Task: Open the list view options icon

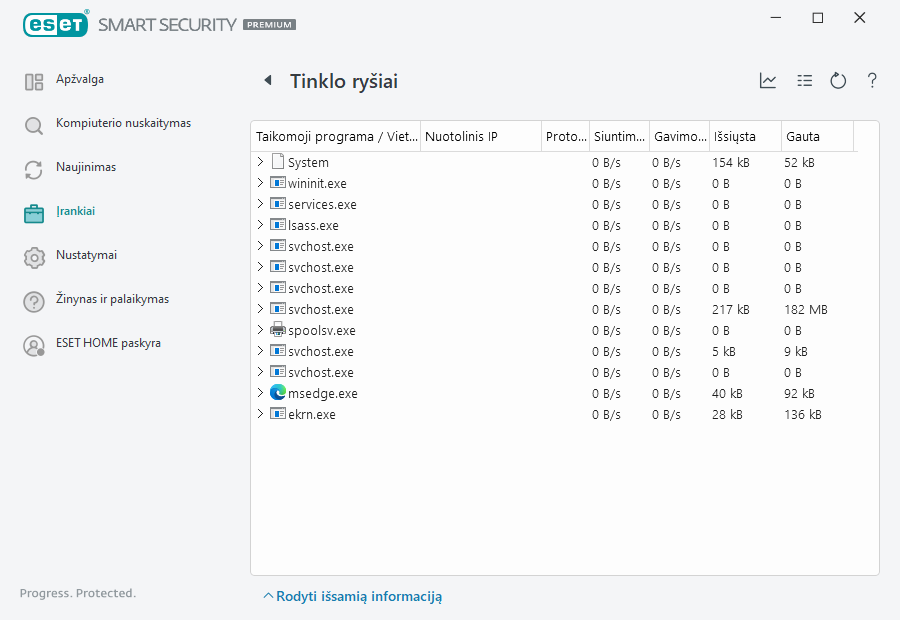Action: tap(804, 81)
